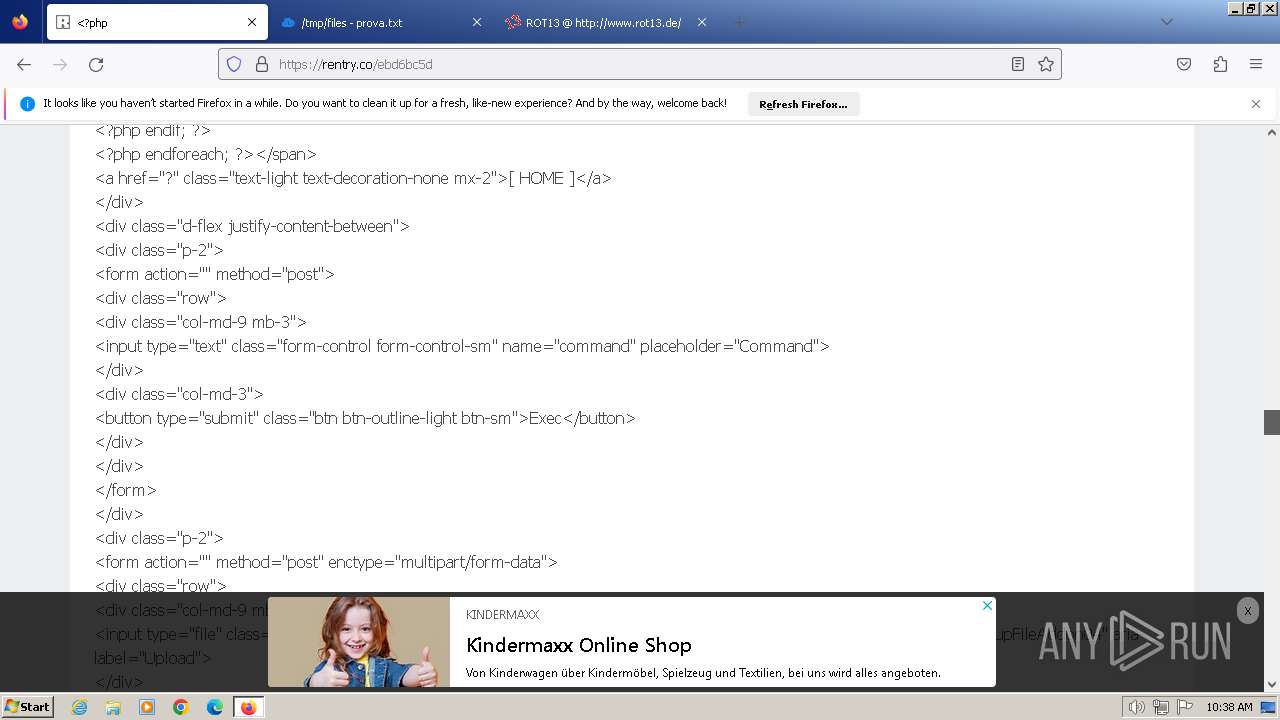
Task: Click the </form> closing tag line
Action: (x=126, y=490)
